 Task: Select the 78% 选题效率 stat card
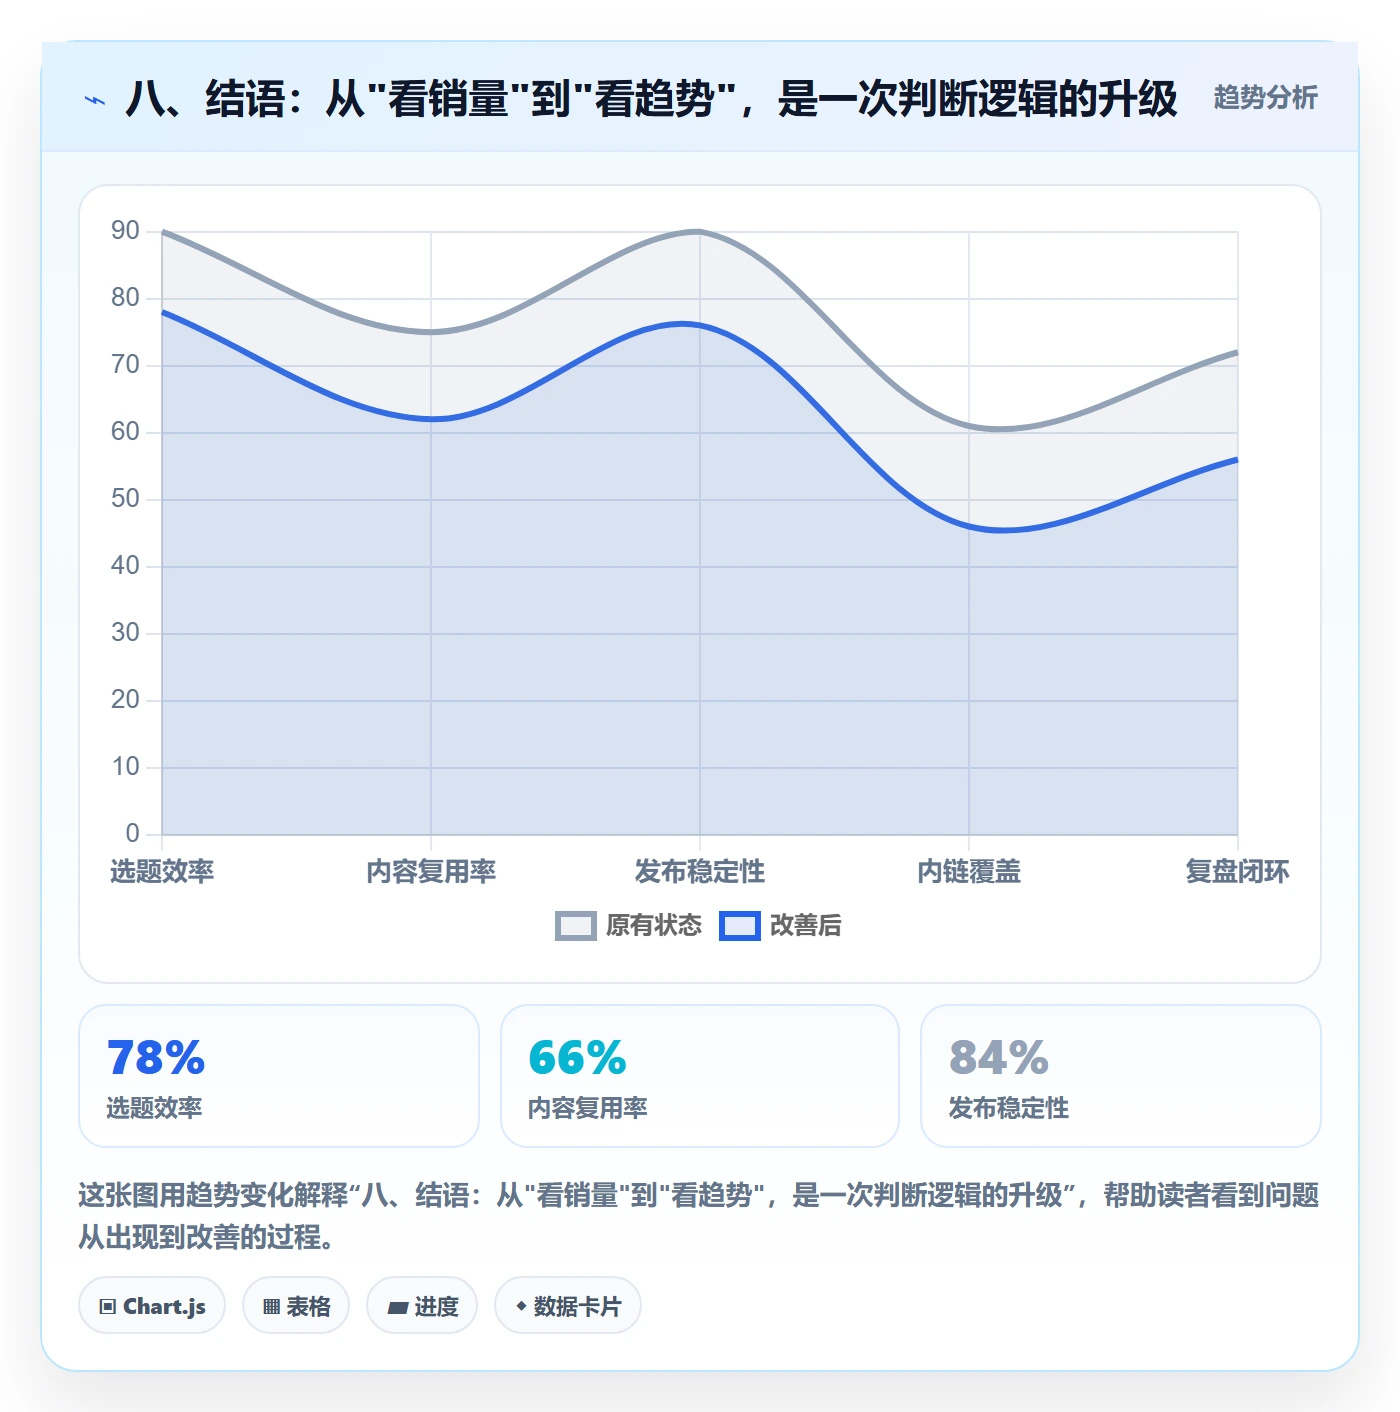pos(279,1076)
